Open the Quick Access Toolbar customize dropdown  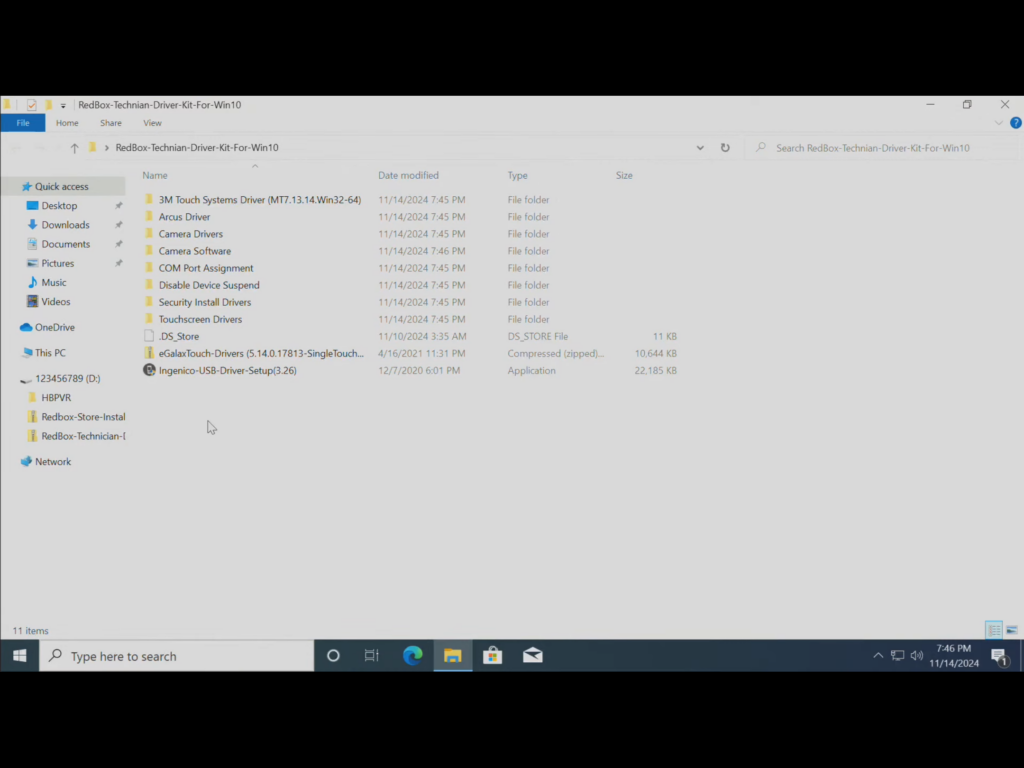click(63, 105)
